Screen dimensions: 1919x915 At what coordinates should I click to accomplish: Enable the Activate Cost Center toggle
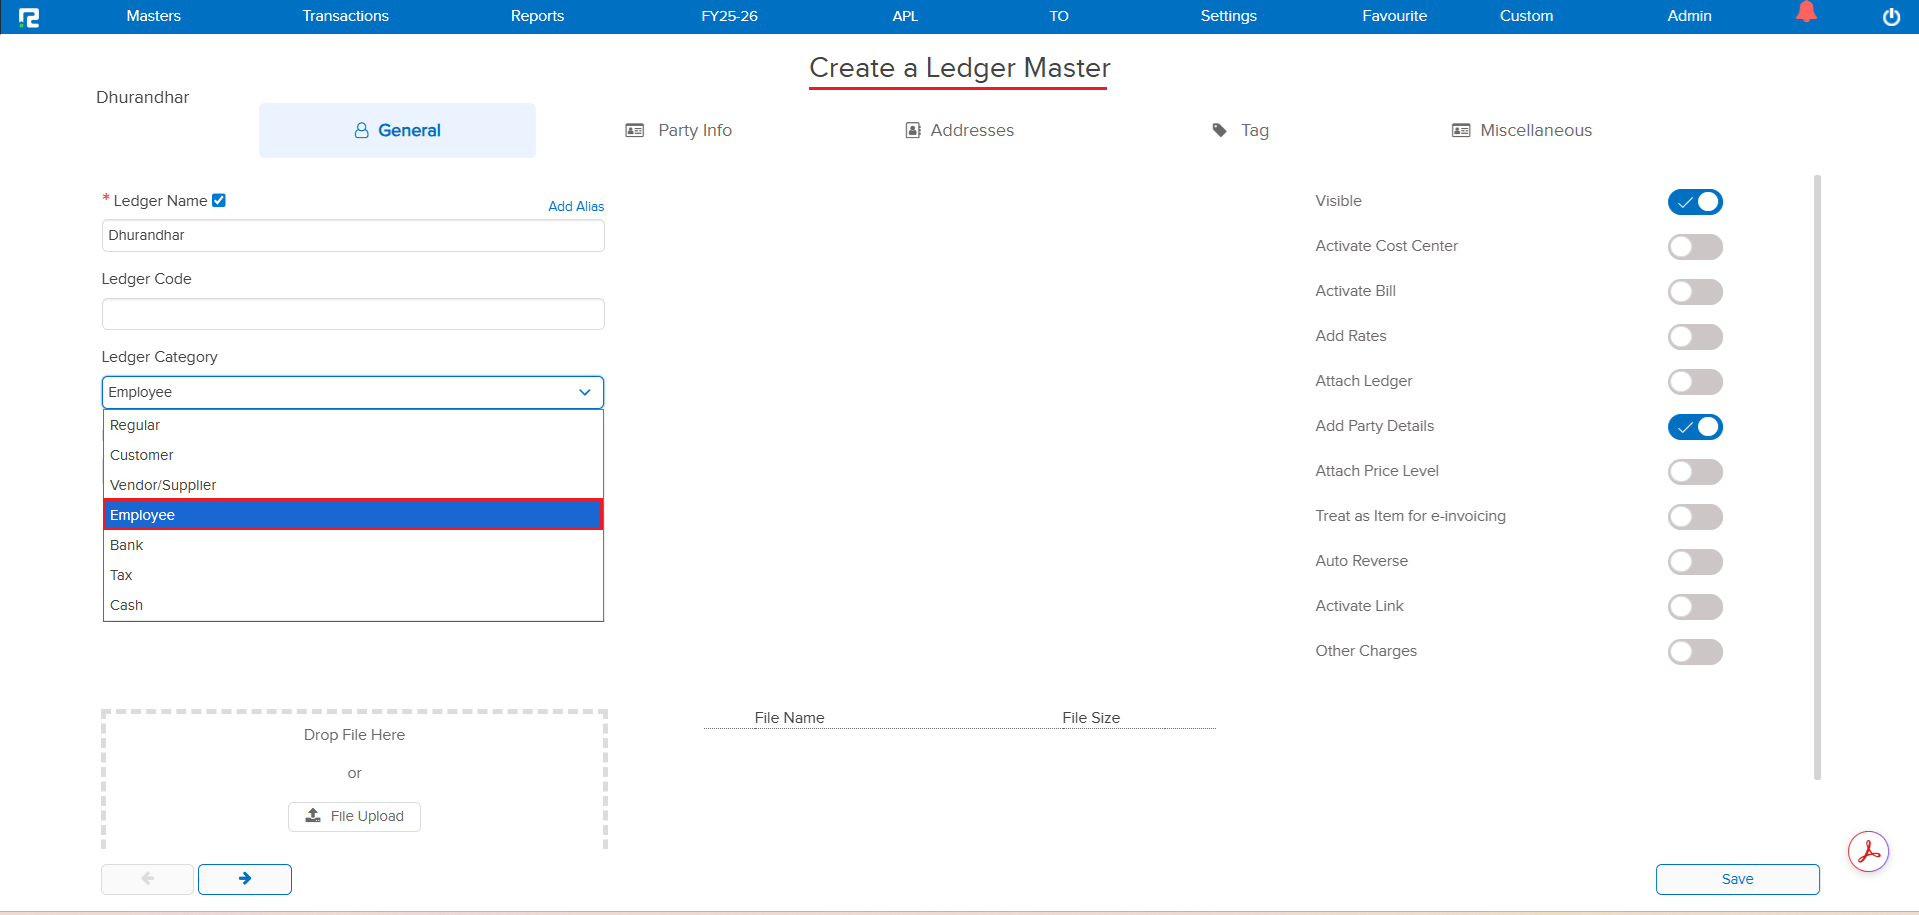1695,246
